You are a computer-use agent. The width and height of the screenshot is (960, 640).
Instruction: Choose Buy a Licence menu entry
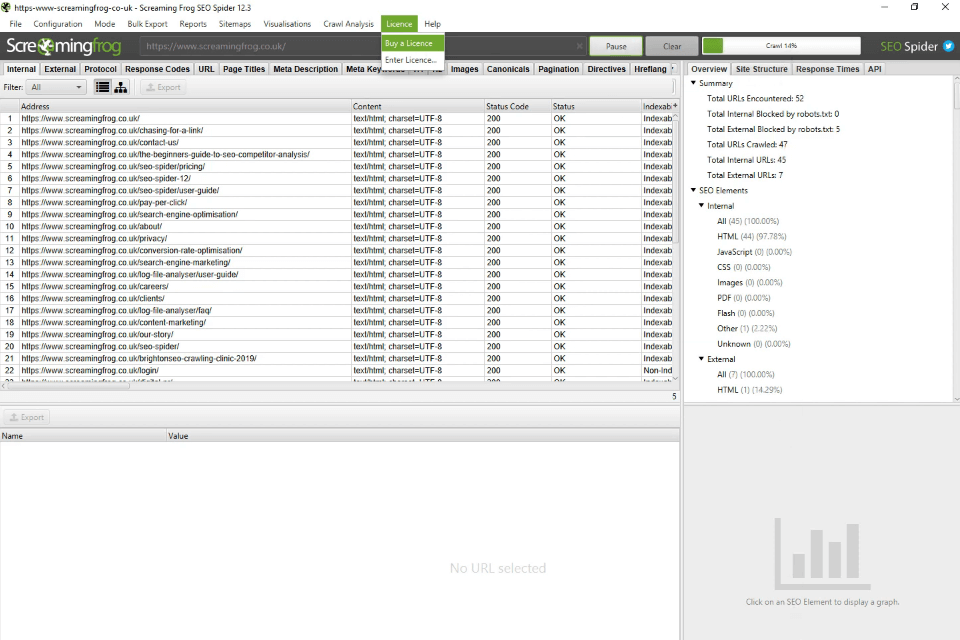click(x=413, y=43)
